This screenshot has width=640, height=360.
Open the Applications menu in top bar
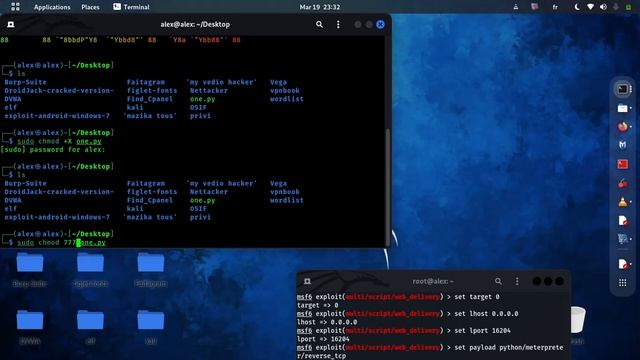pos(52,7)
